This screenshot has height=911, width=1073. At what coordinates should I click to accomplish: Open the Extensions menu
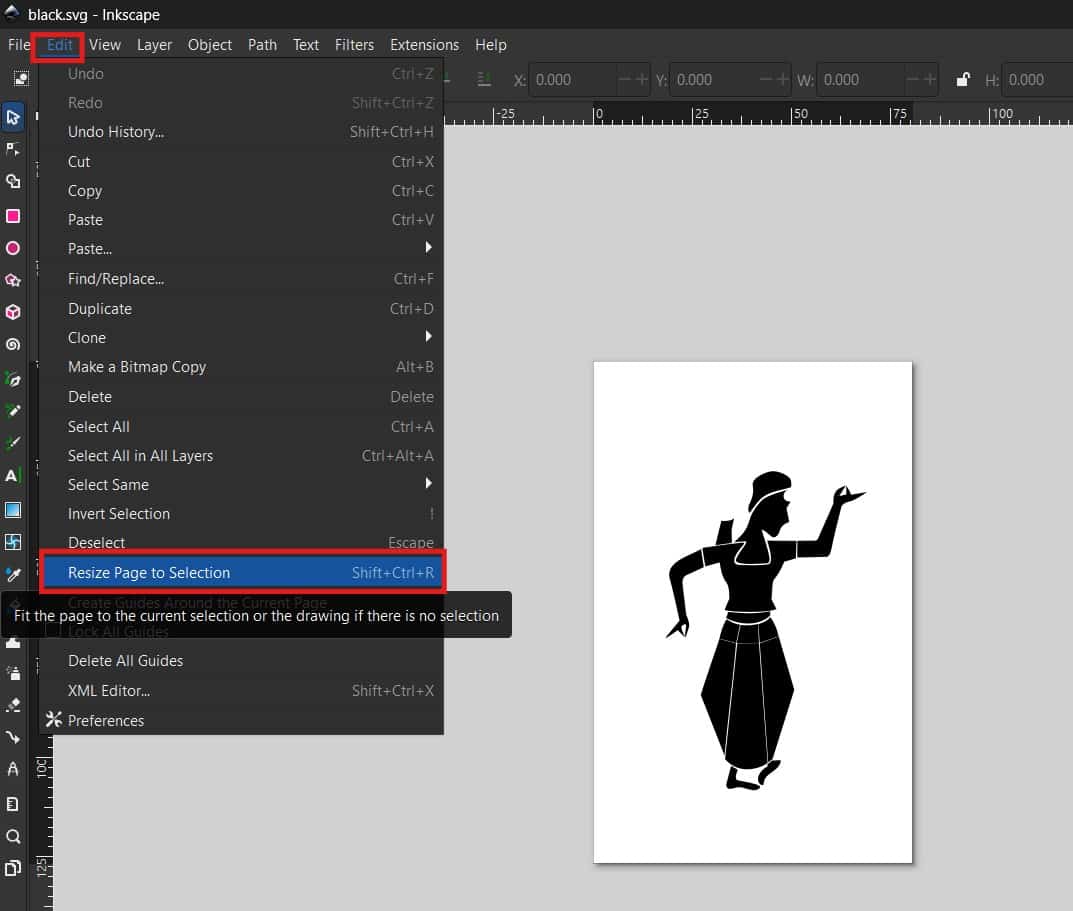pos(424,45)
